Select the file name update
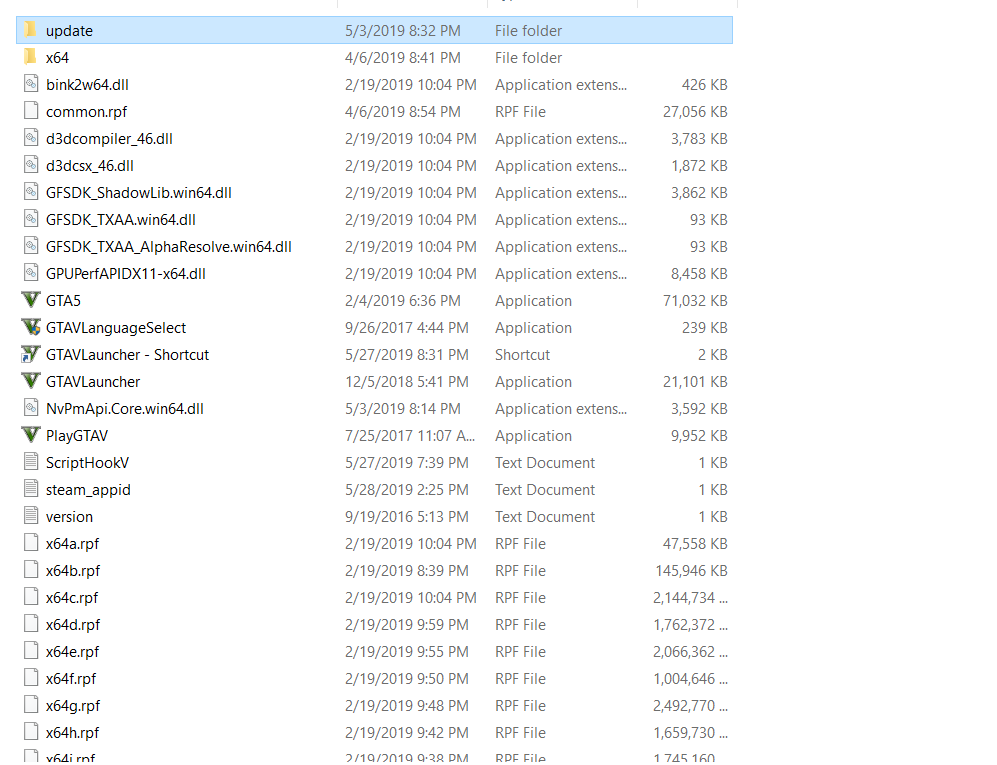This screenshot has height=765, width=997. 69,31
